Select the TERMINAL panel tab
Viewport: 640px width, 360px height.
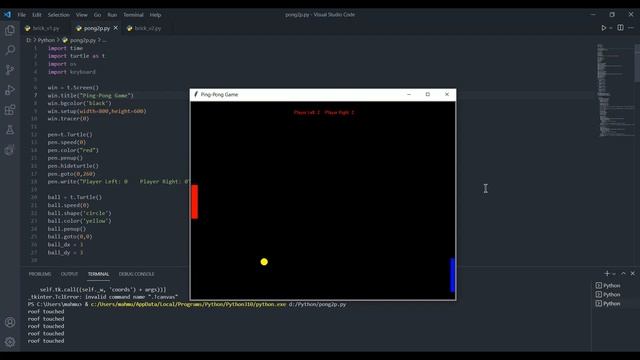point(98,274)
